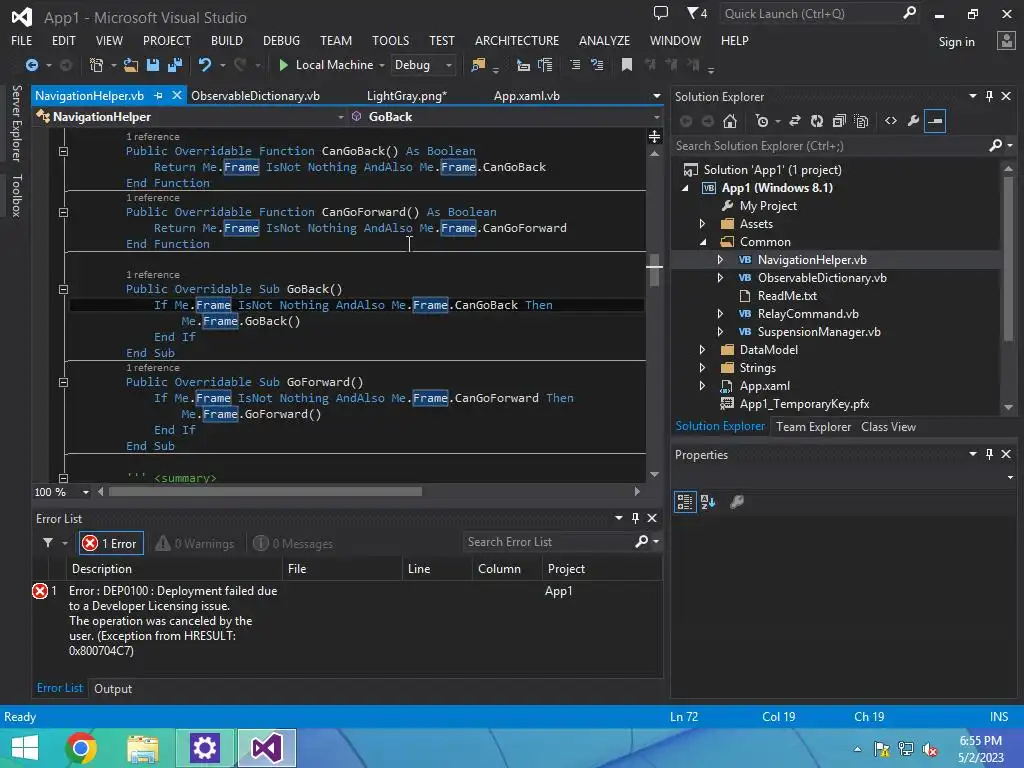Click the New Project toolbar icon

(x=96, y=65)
